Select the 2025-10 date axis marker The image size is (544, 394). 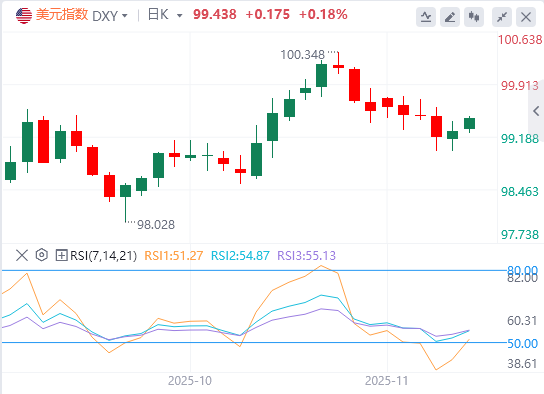[190, 381]
